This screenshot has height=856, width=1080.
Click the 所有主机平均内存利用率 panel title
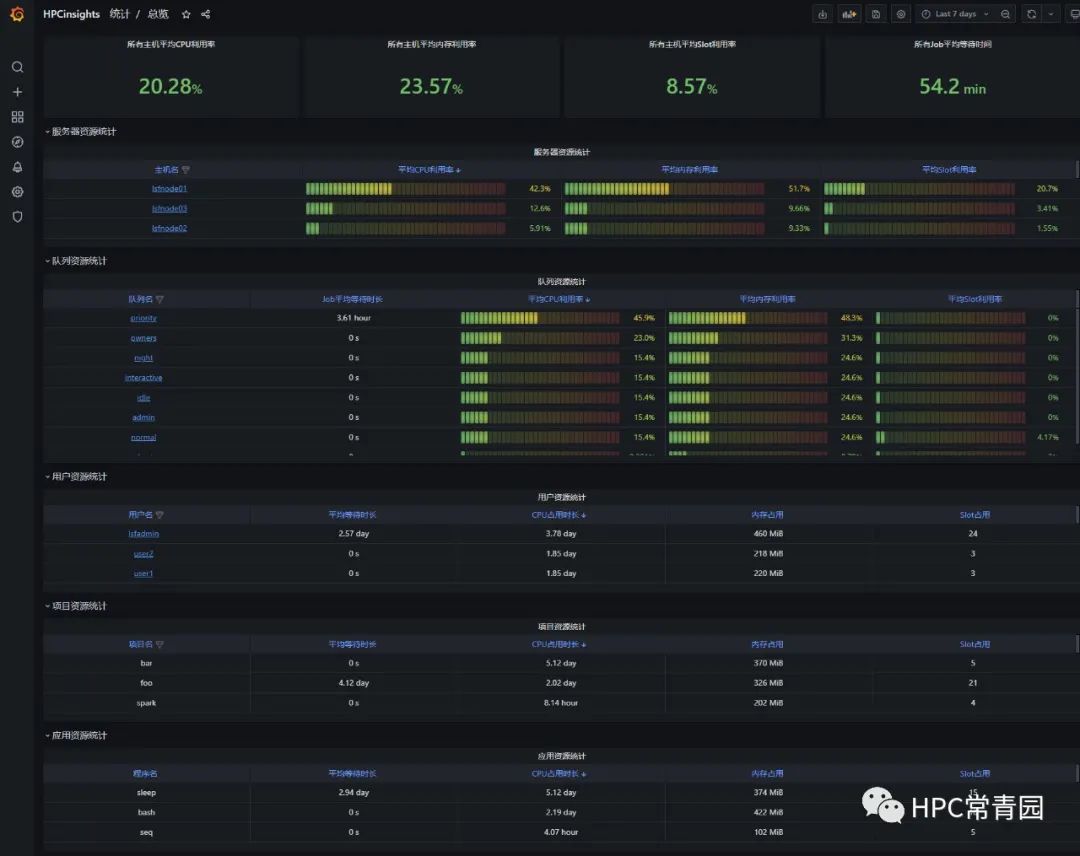(x=431, y=44)
